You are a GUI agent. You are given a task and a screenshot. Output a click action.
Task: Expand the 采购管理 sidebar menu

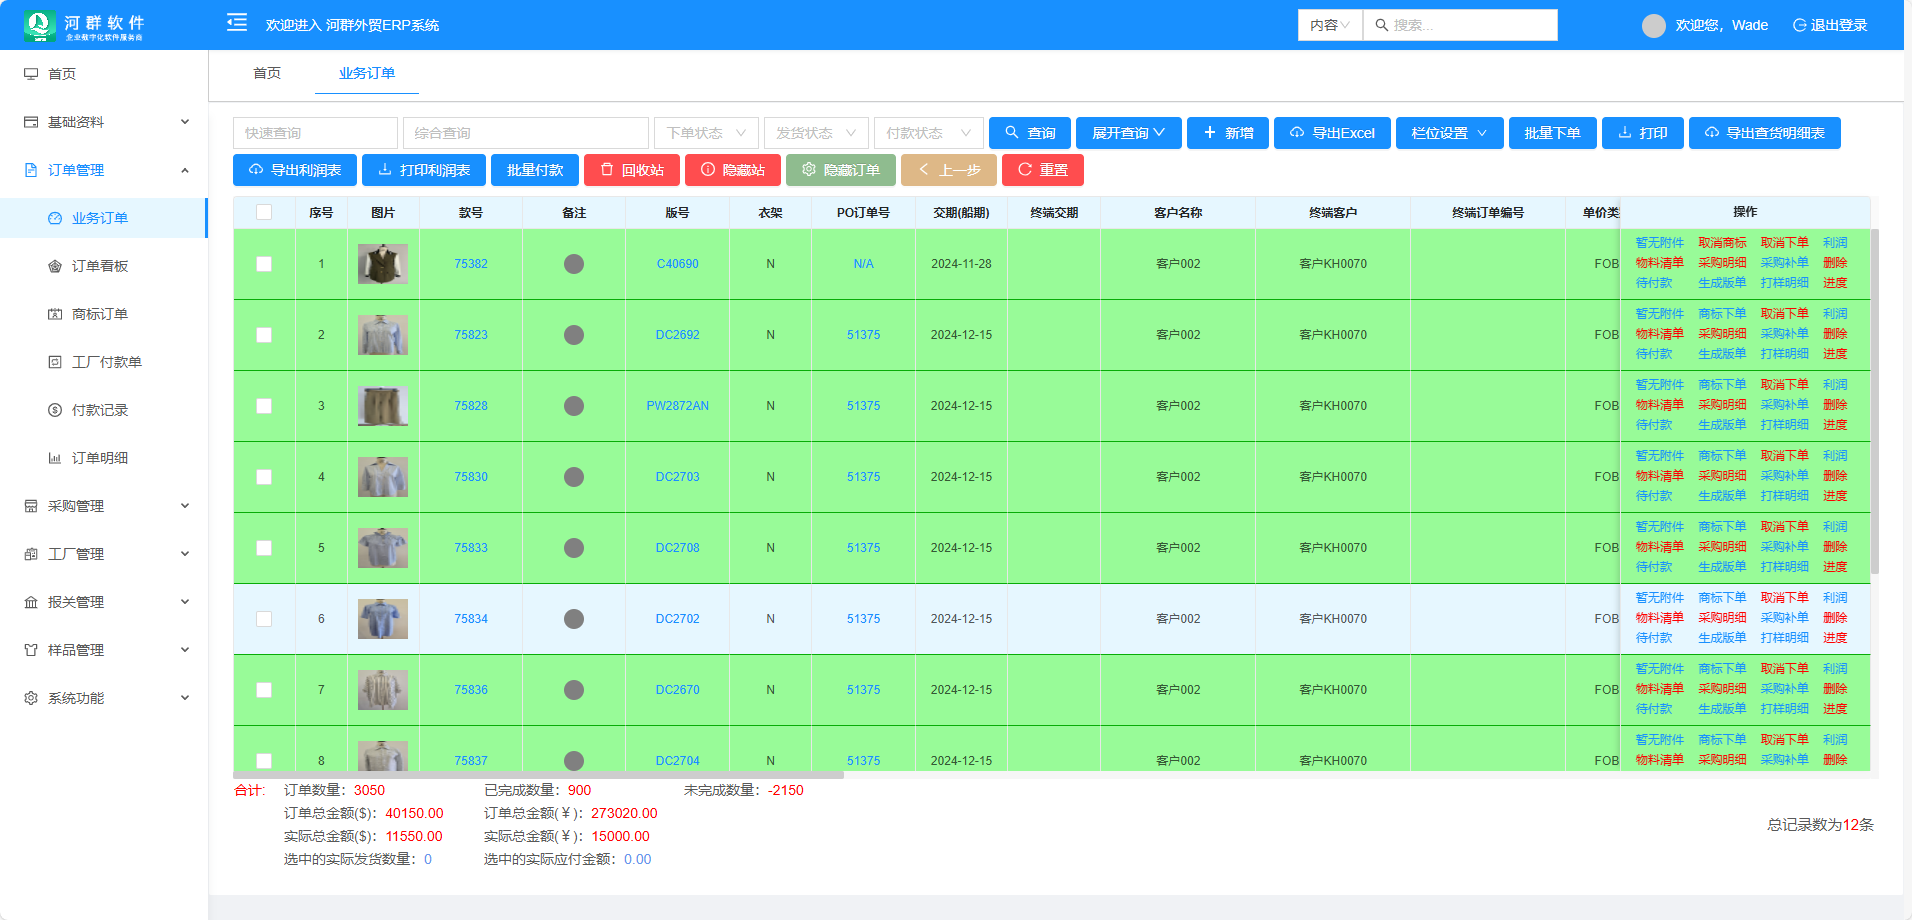pyautogui.click(x=105, y=506)
